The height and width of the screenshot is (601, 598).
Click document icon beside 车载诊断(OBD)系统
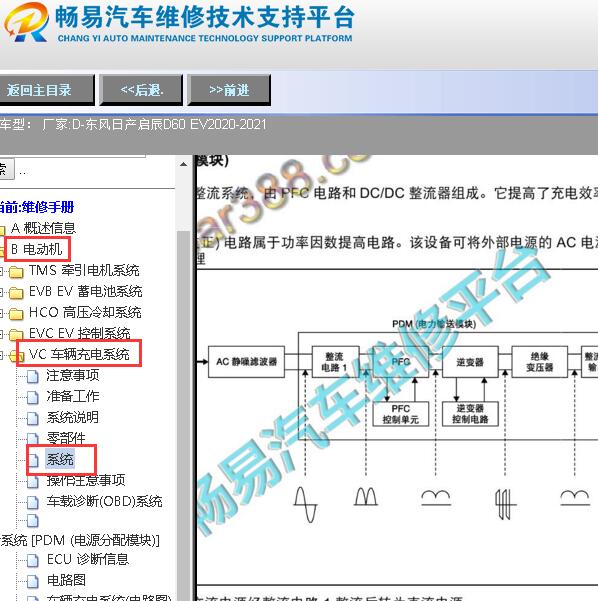click(33, 502)
